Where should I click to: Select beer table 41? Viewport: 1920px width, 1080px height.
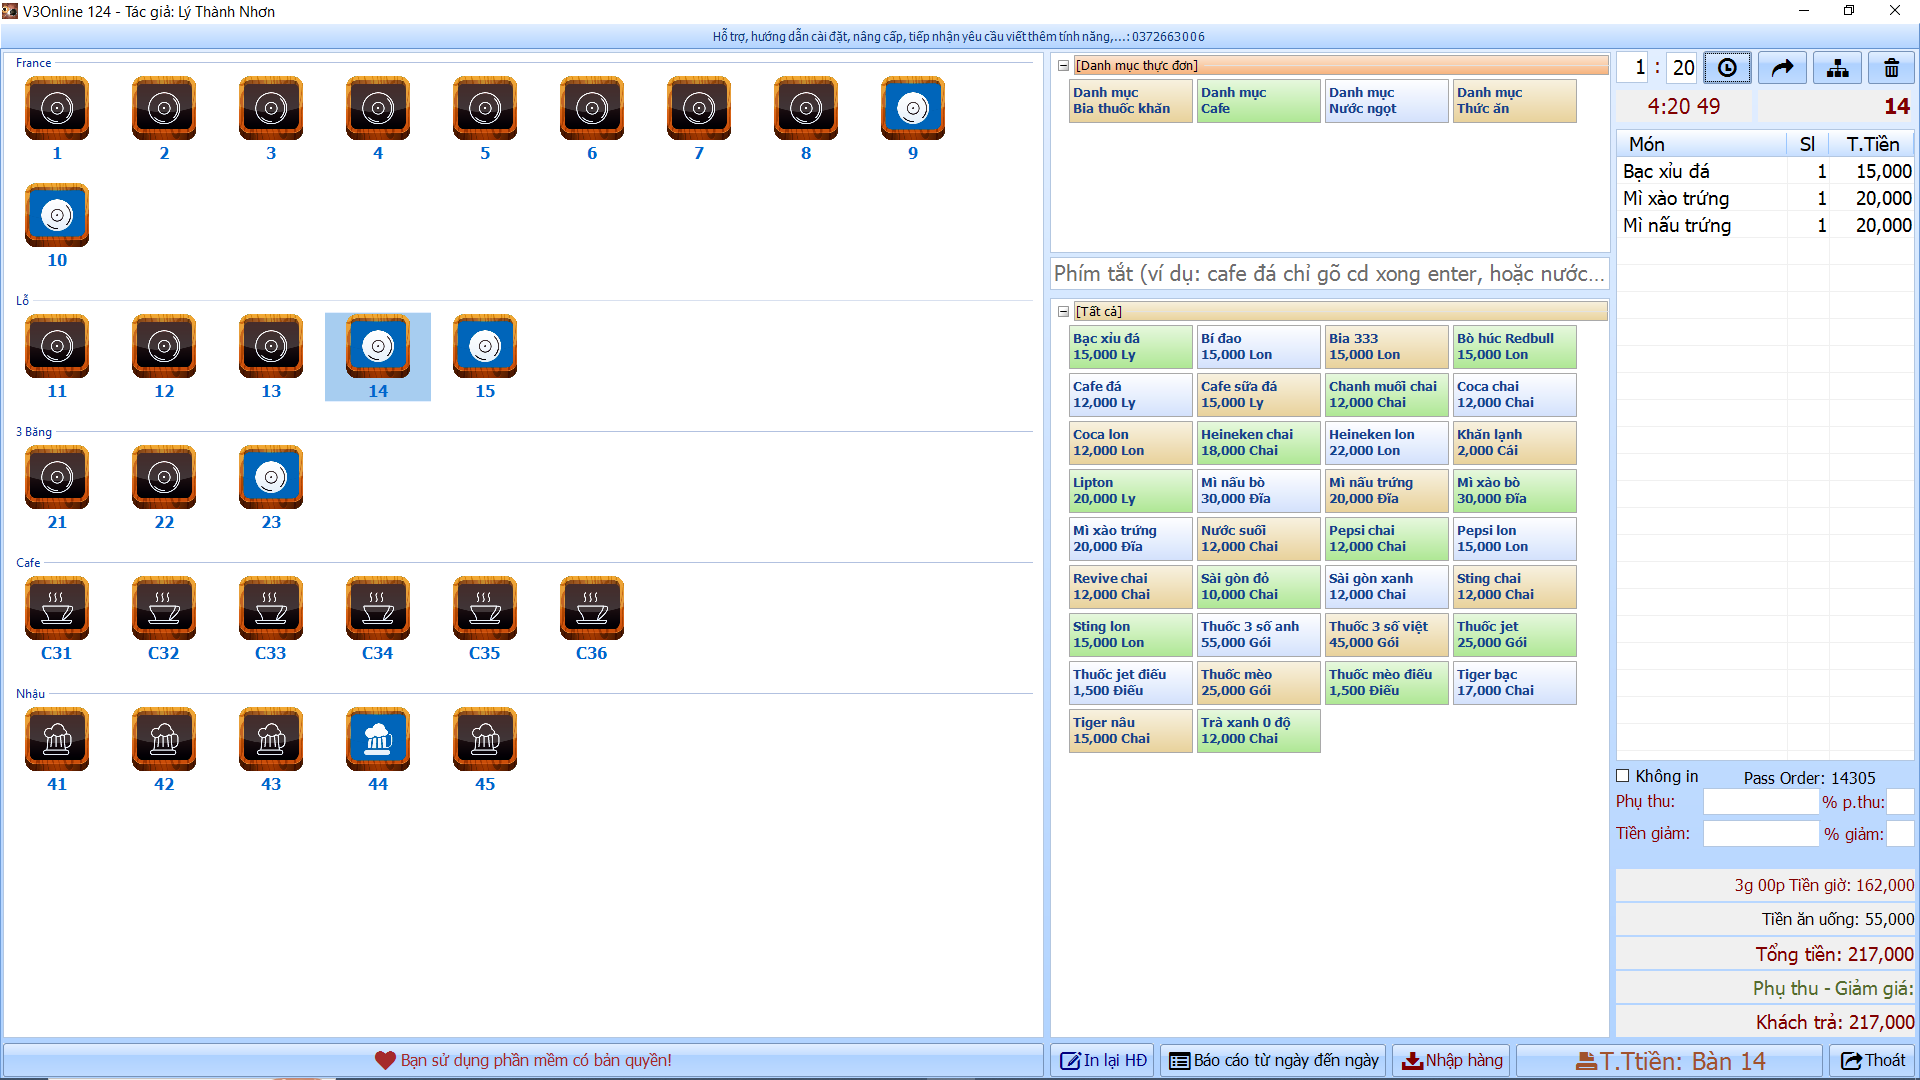click(x=57, y=739)
